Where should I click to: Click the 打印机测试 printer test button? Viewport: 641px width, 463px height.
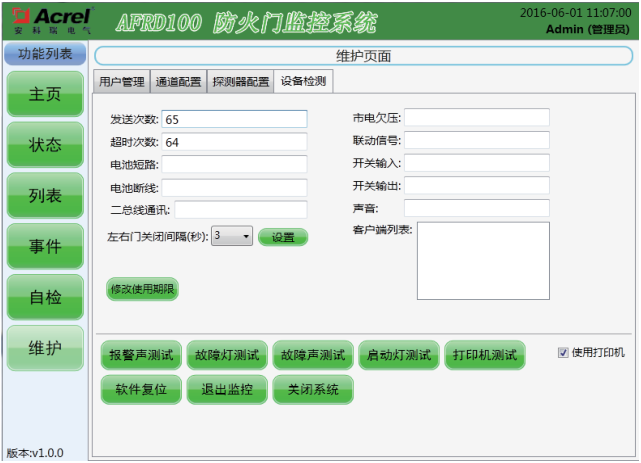pos(485,355)
